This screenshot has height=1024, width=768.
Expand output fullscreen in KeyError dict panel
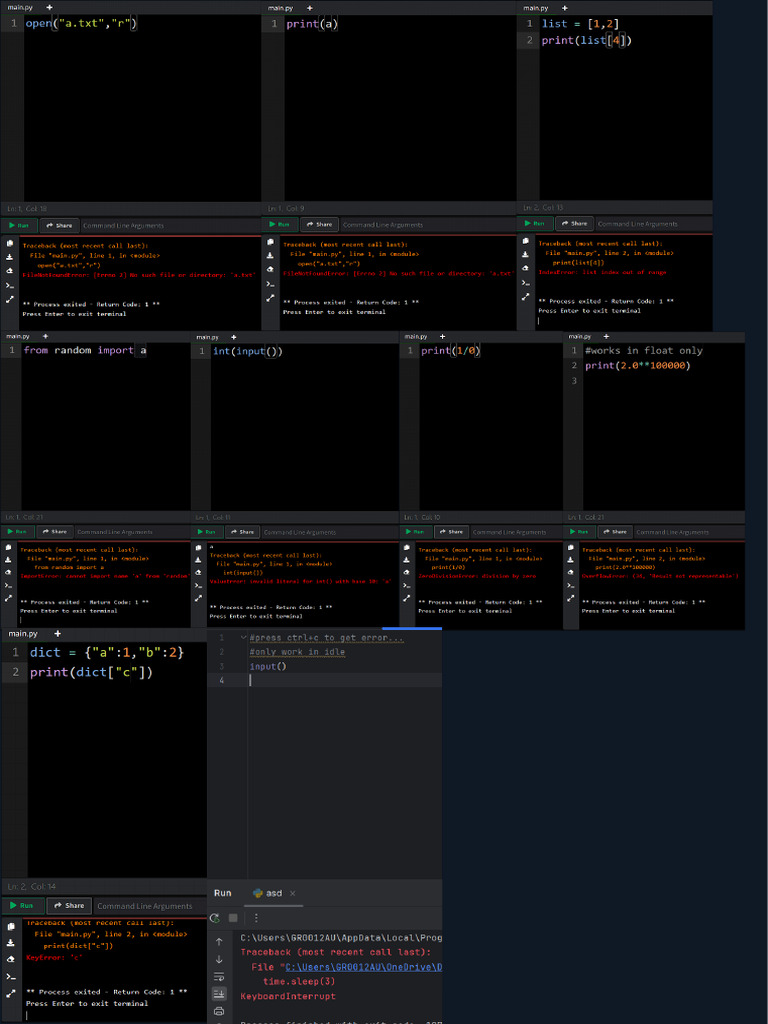coord(10,993)
